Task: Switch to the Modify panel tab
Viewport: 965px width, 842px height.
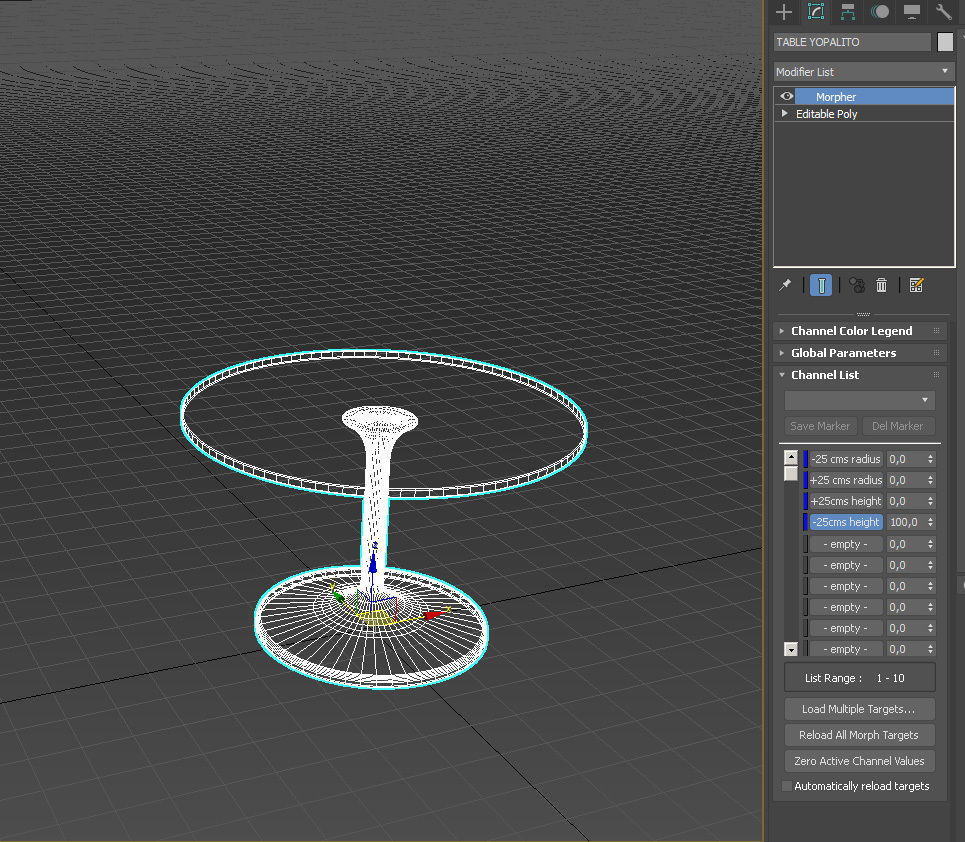Action: pos(816,12)
